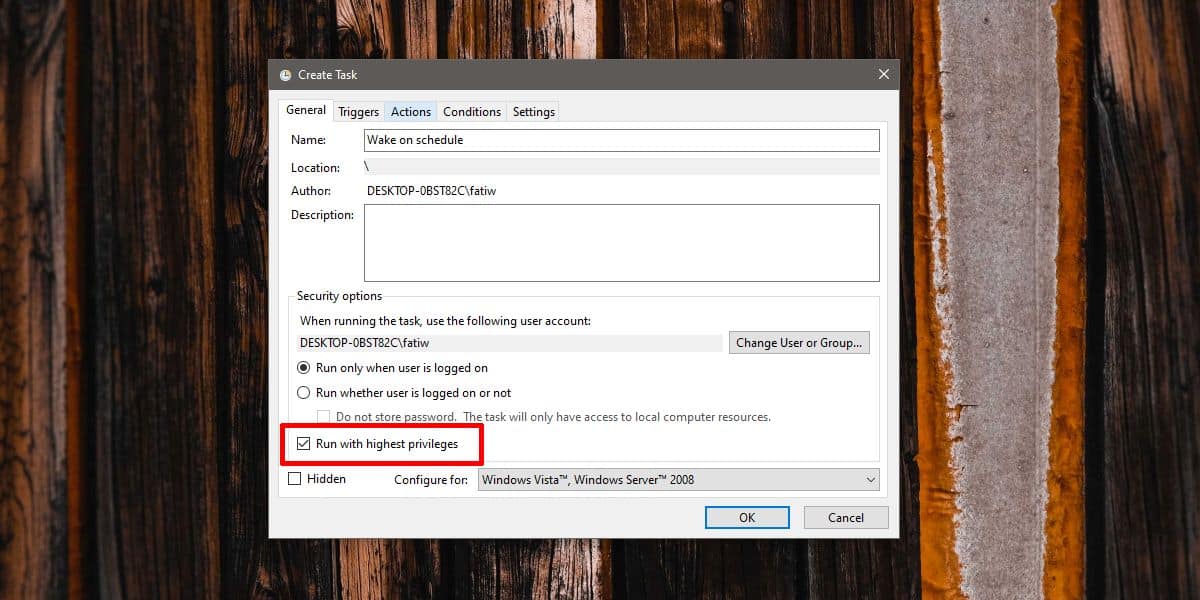Switch to the Conditions tab
1200x600 pixels.
click(472, 112)
